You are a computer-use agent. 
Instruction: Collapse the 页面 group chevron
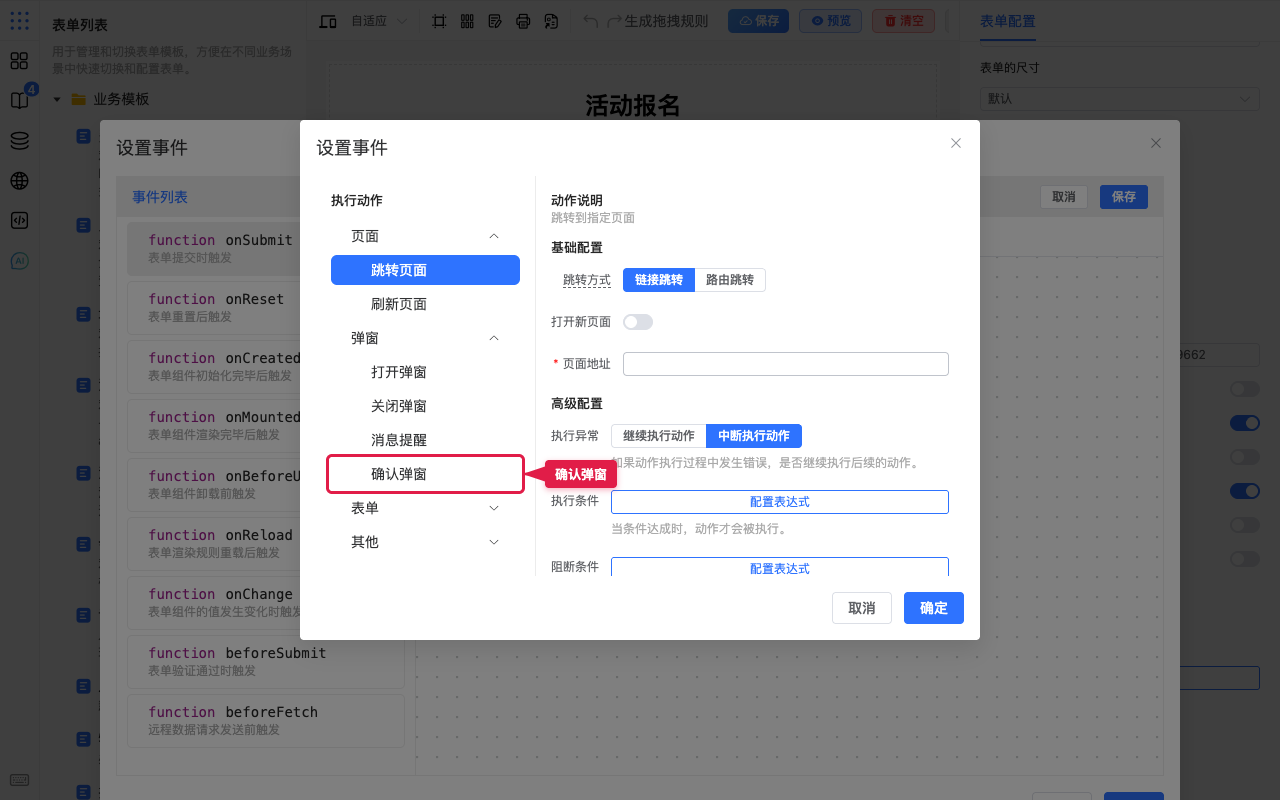(494, 236)
